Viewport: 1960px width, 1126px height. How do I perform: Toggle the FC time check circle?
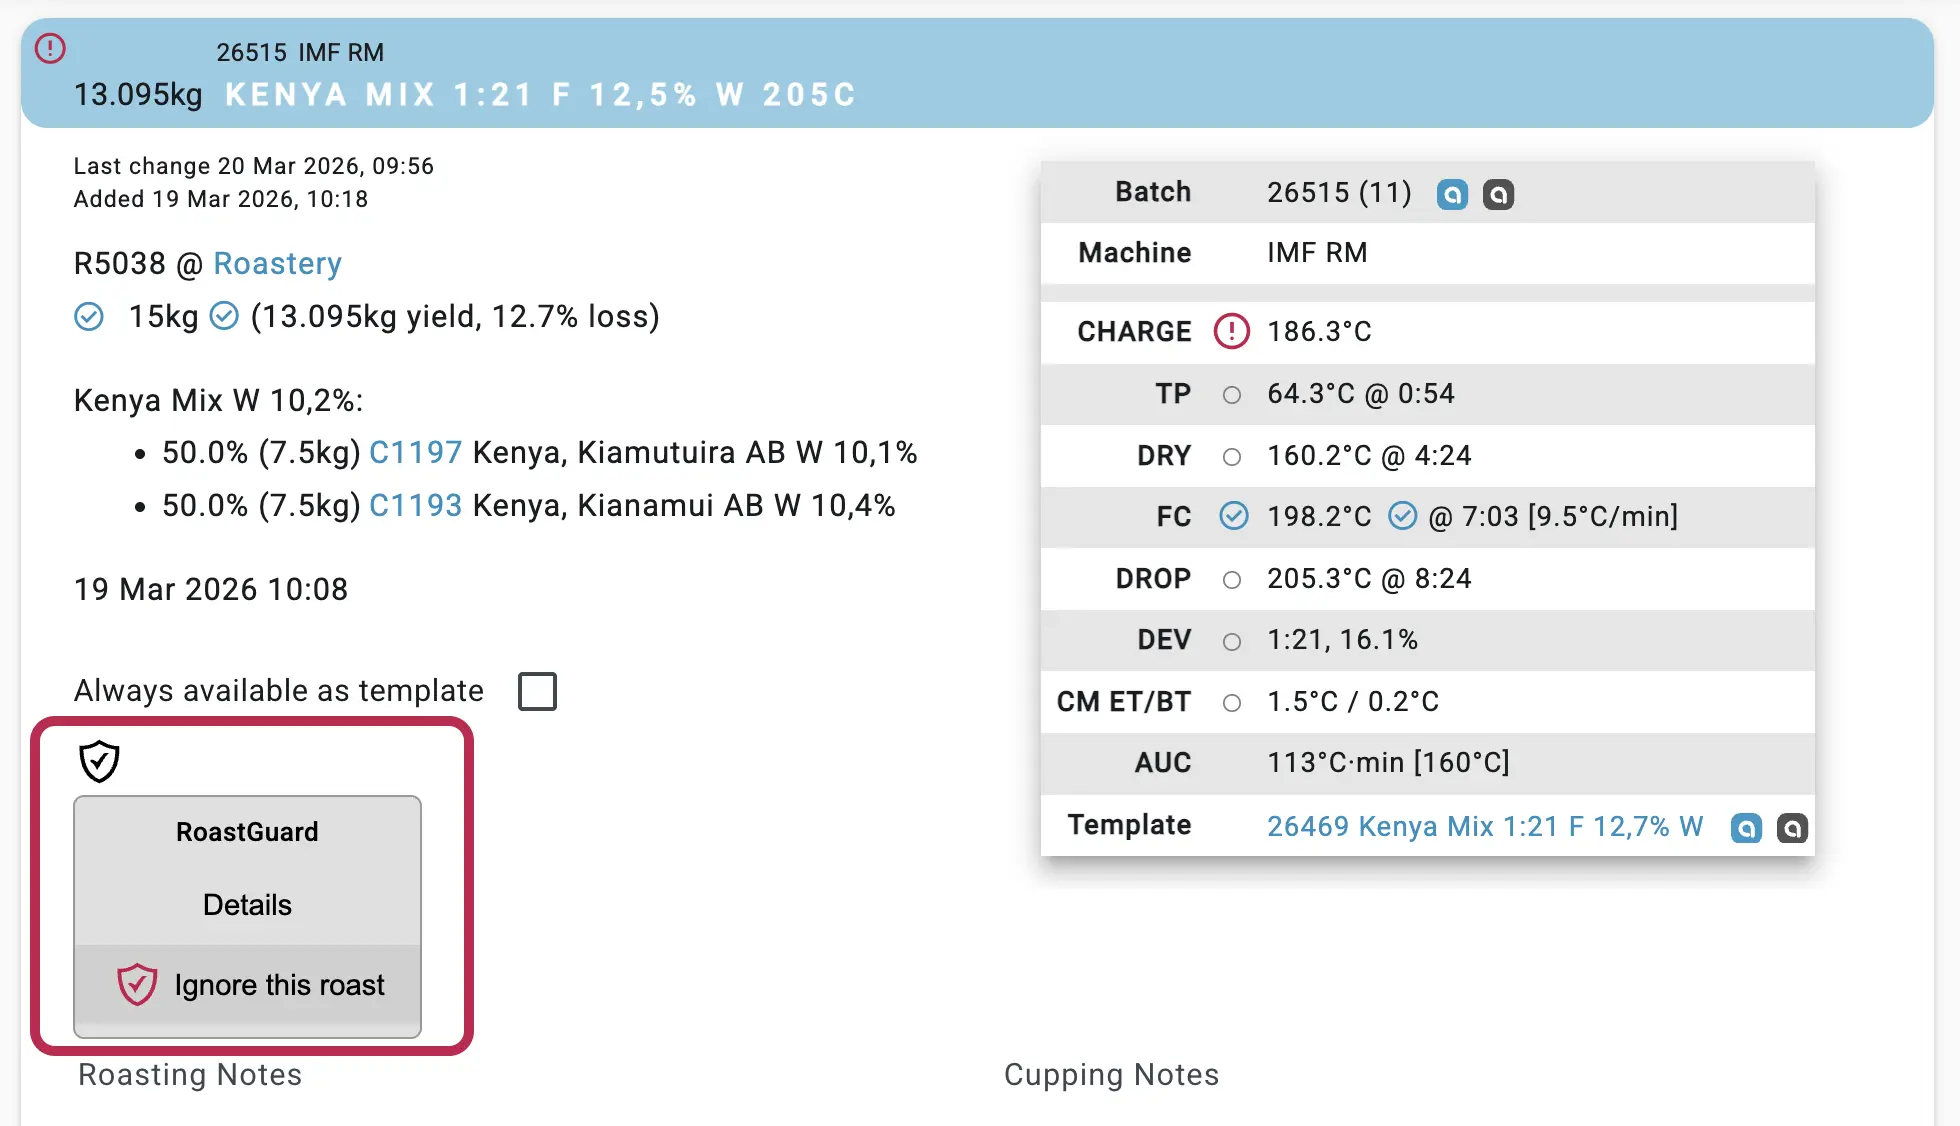click(x=1403, y=516)
